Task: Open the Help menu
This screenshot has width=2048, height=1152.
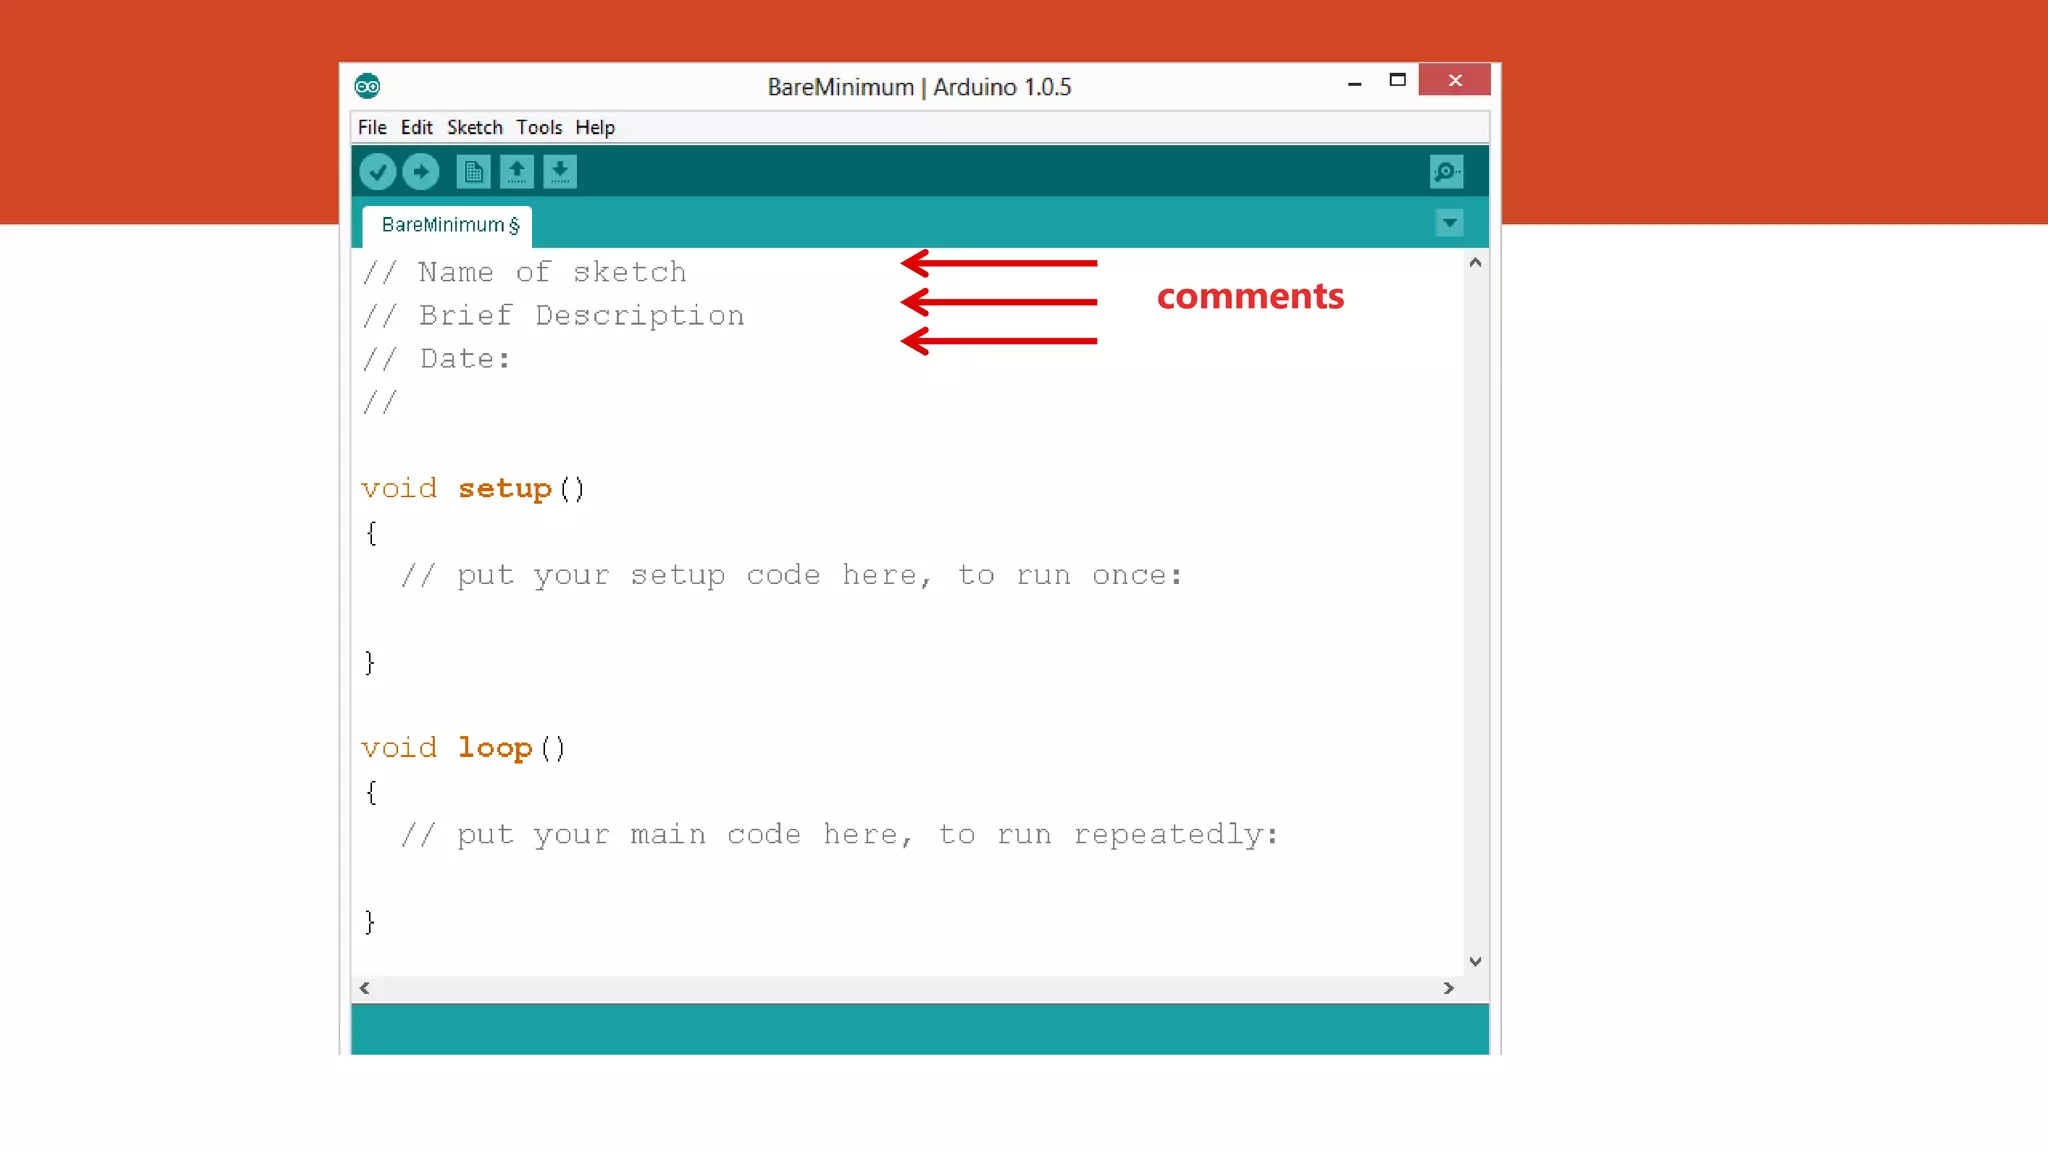Action: (595, 127)
